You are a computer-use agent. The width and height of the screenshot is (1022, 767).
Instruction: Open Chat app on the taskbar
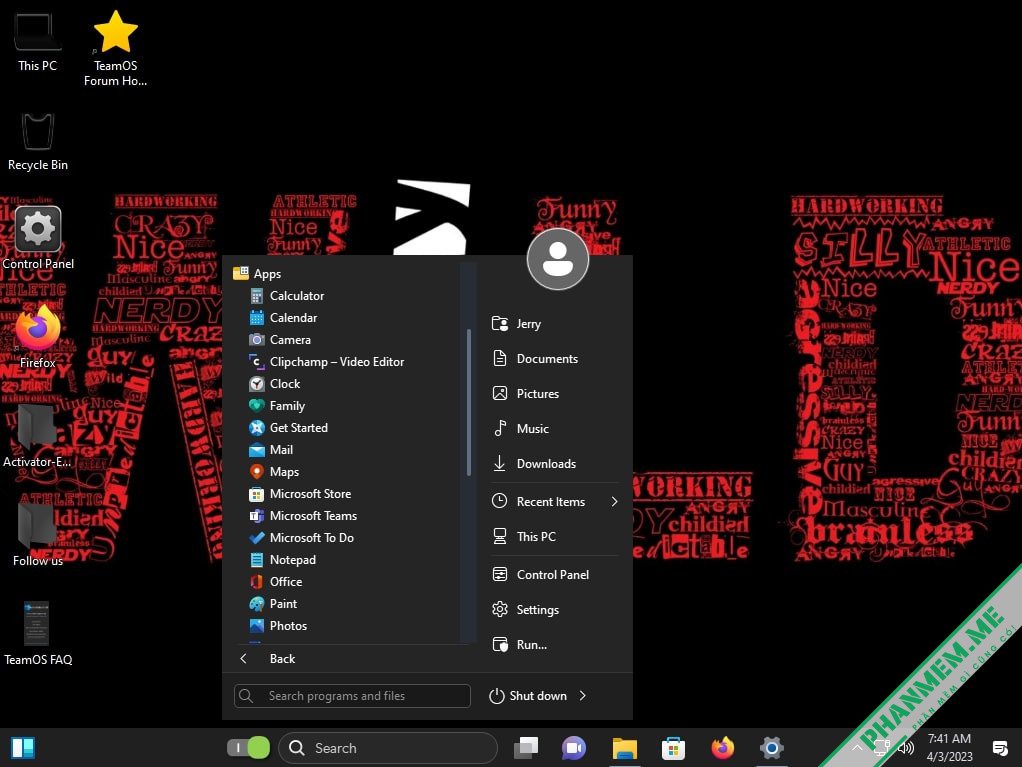(x=574, y=747)
